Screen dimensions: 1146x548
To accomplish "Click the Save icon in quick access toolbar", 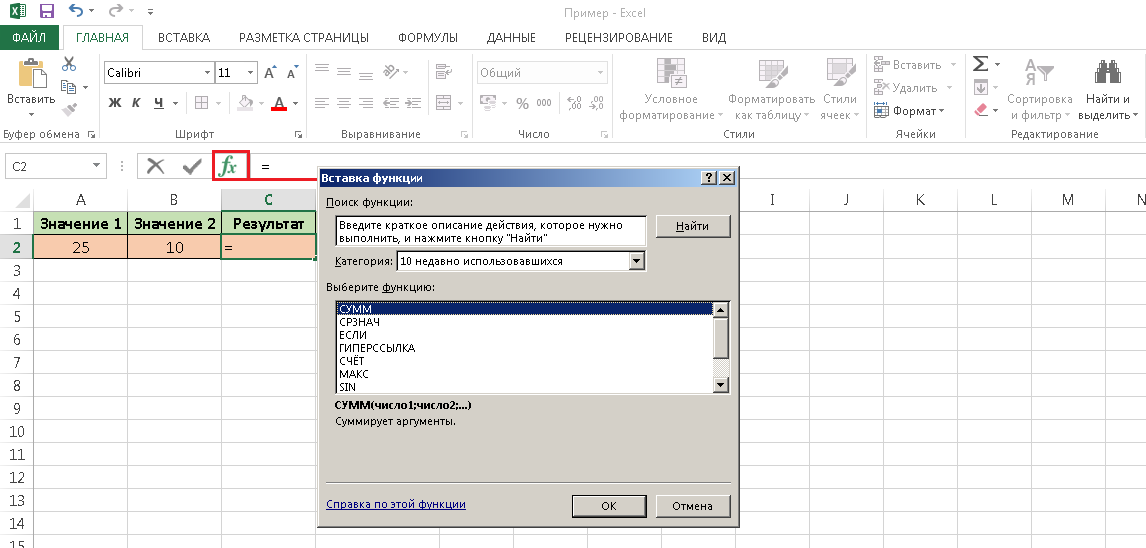I will point(47,12).
